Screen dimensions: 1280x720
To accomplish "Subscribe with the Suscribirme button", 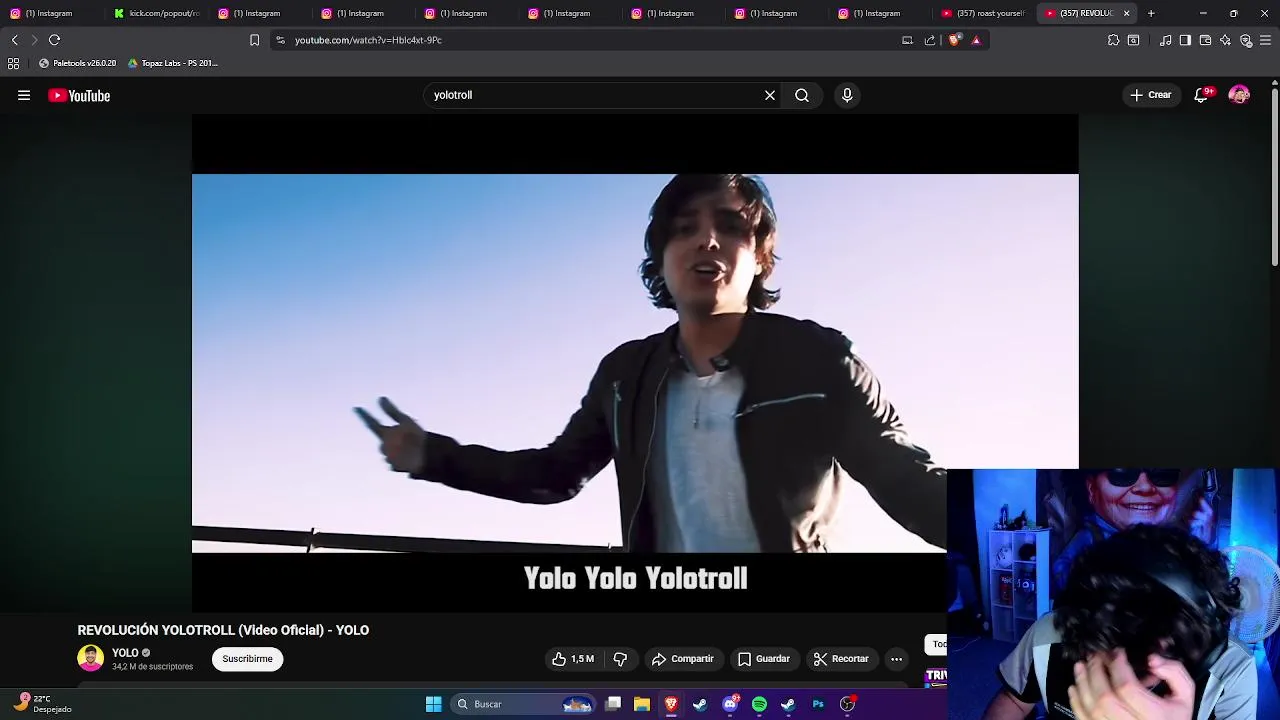I will tap(247, 659).
